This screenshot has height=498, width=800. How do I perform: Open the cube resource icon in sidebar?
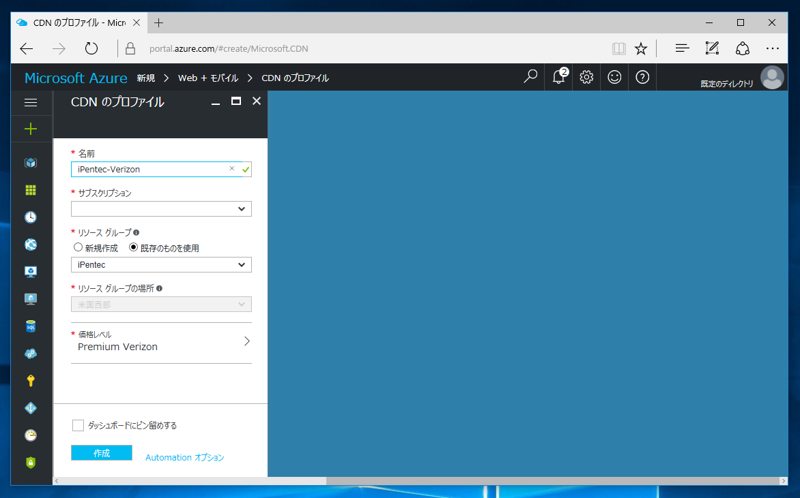31,163
